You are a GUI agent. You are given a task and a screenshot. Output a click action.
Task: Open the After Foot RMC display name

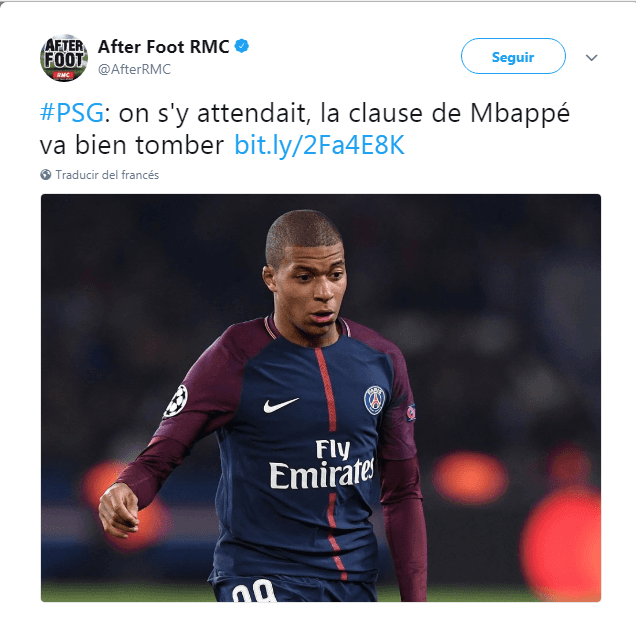(x=163, y=47)
